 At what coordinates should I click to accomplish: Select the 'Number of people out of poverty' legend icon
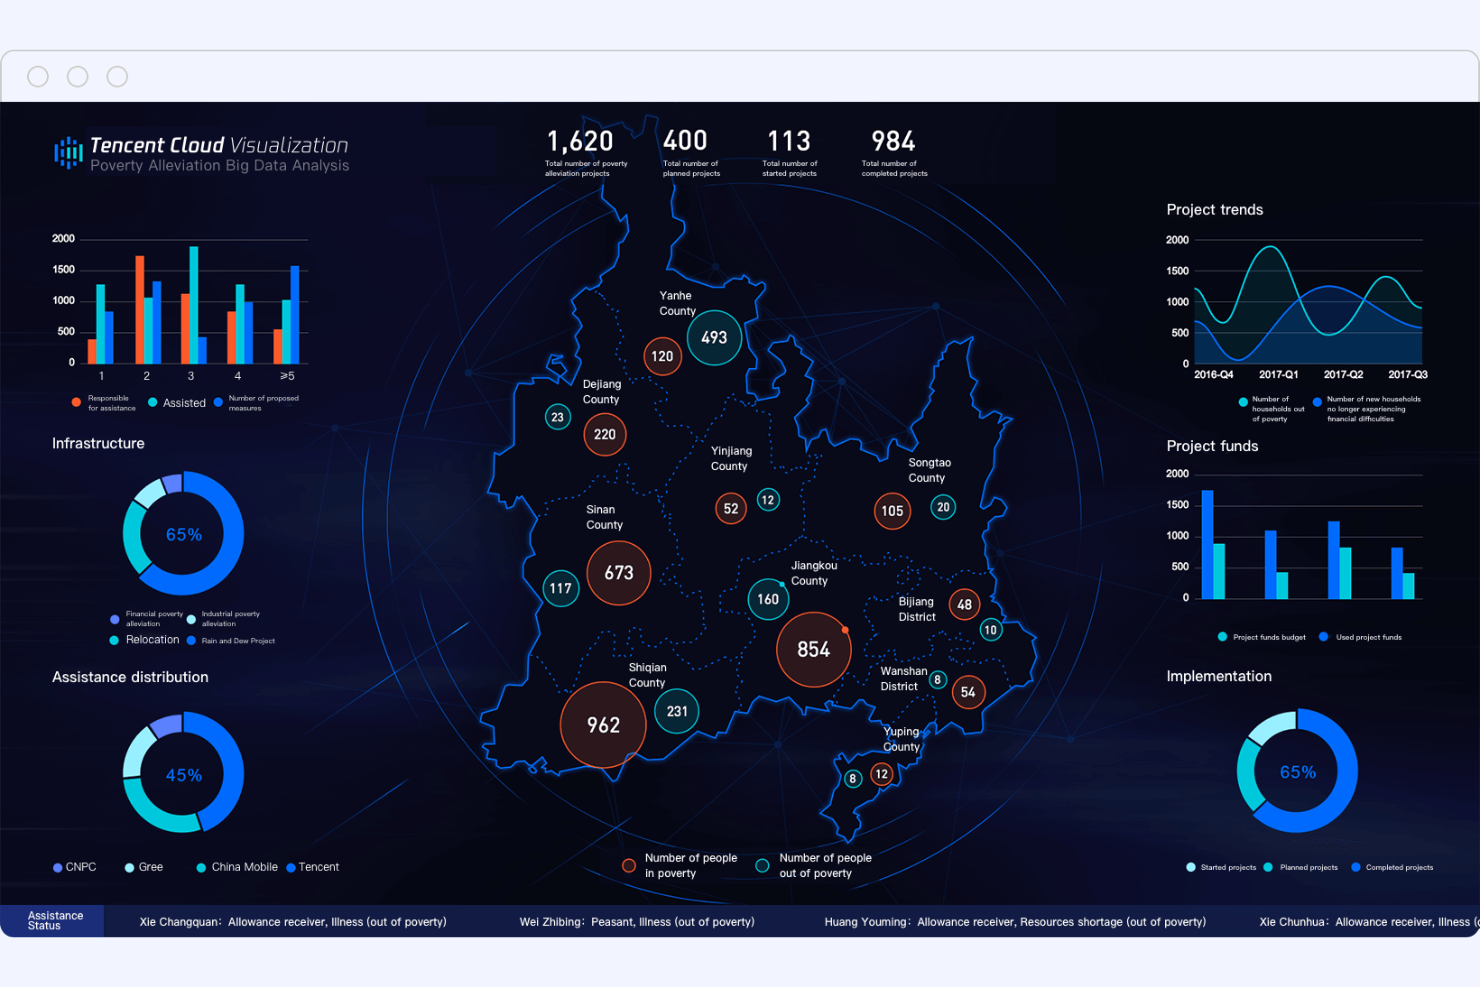click(763, 865)
